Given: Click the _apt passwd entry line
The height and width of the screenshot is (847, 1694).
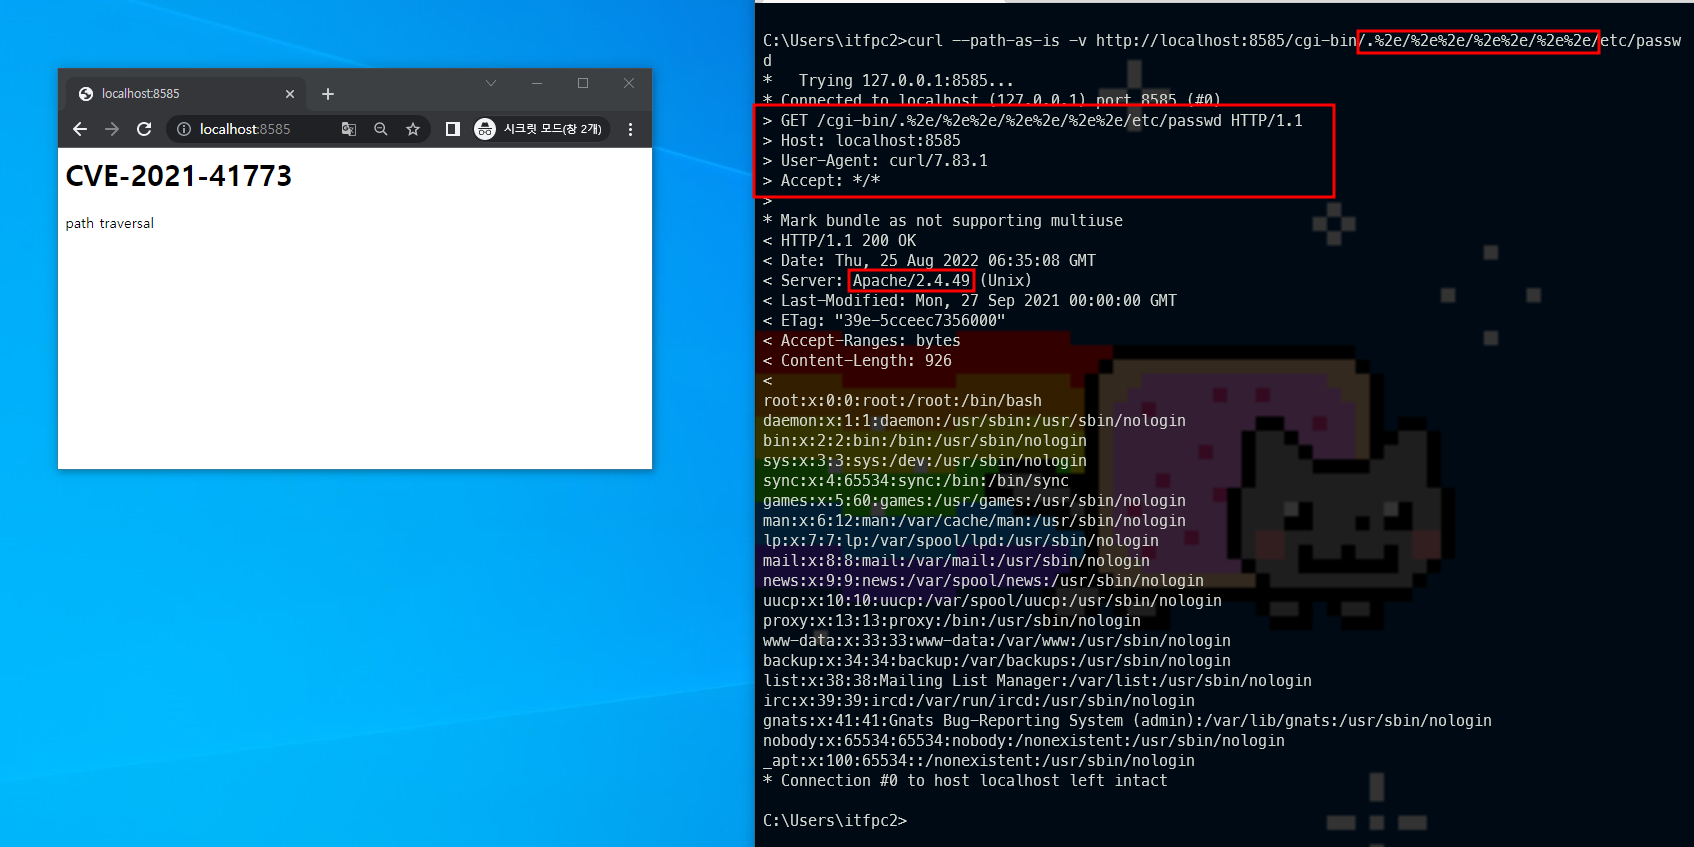Looking at the screenshot, I should (x=979, y=760).
